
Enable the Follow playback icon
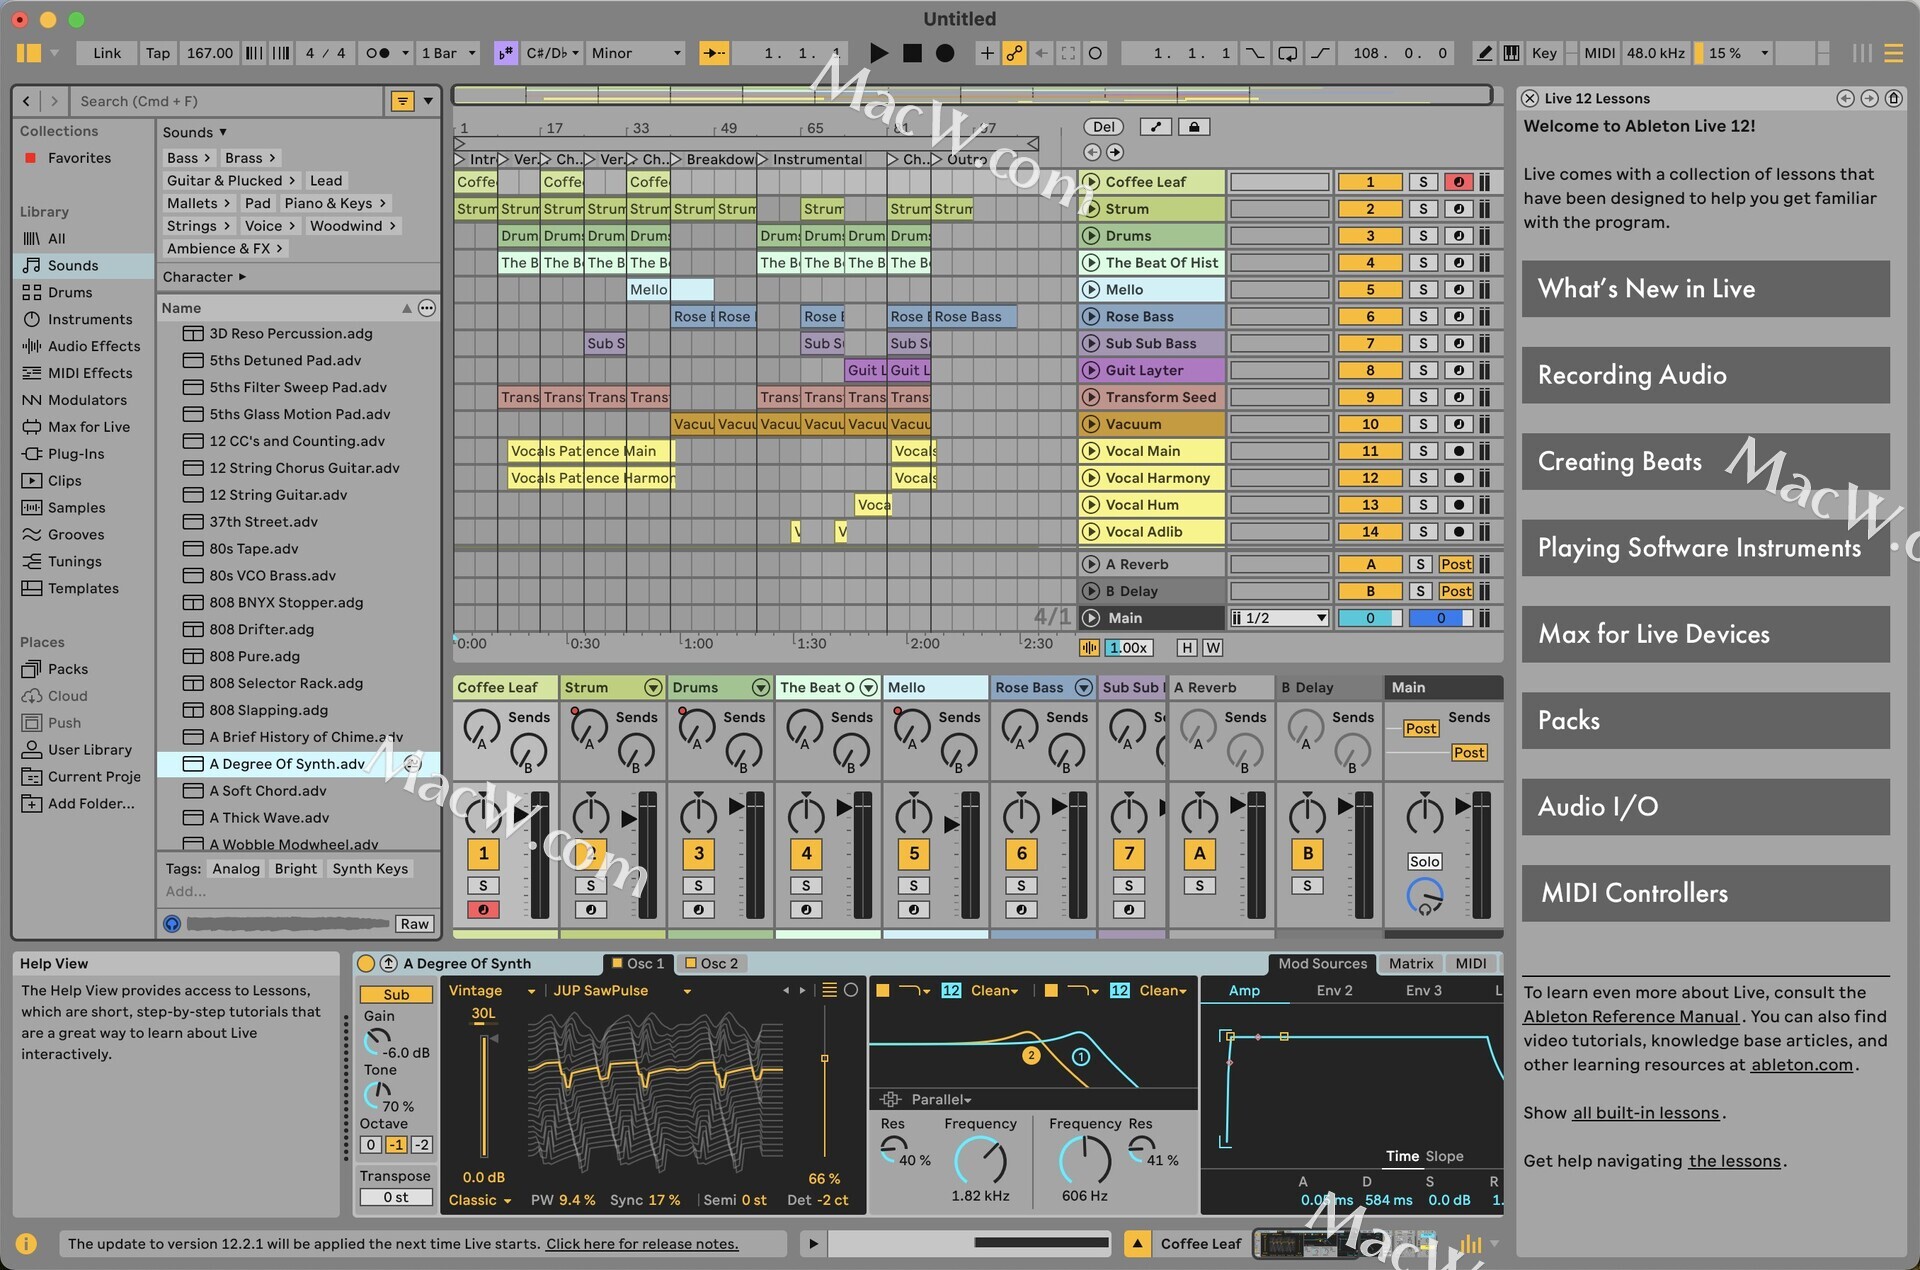coord(714,53)
